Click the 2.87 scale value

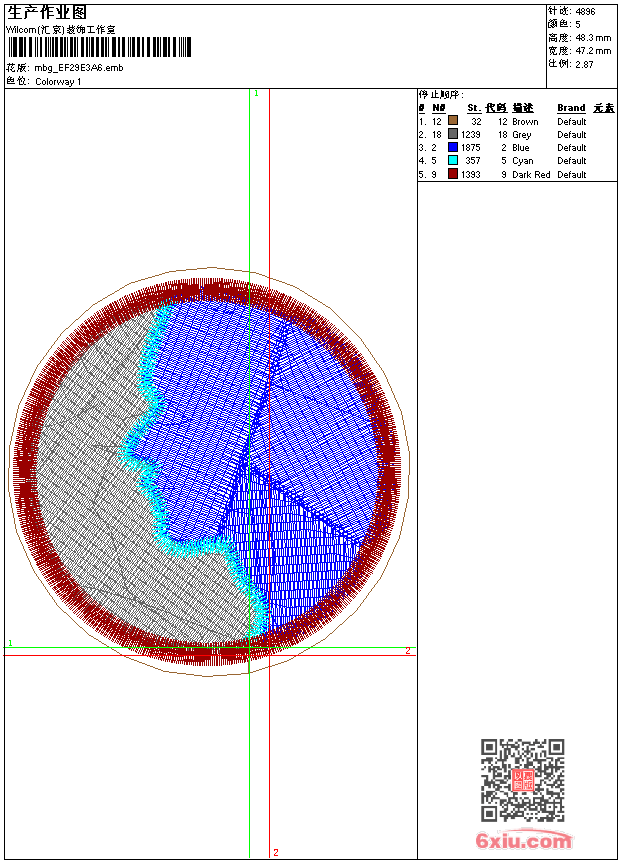pyautogui.click(x=584, y=63)
